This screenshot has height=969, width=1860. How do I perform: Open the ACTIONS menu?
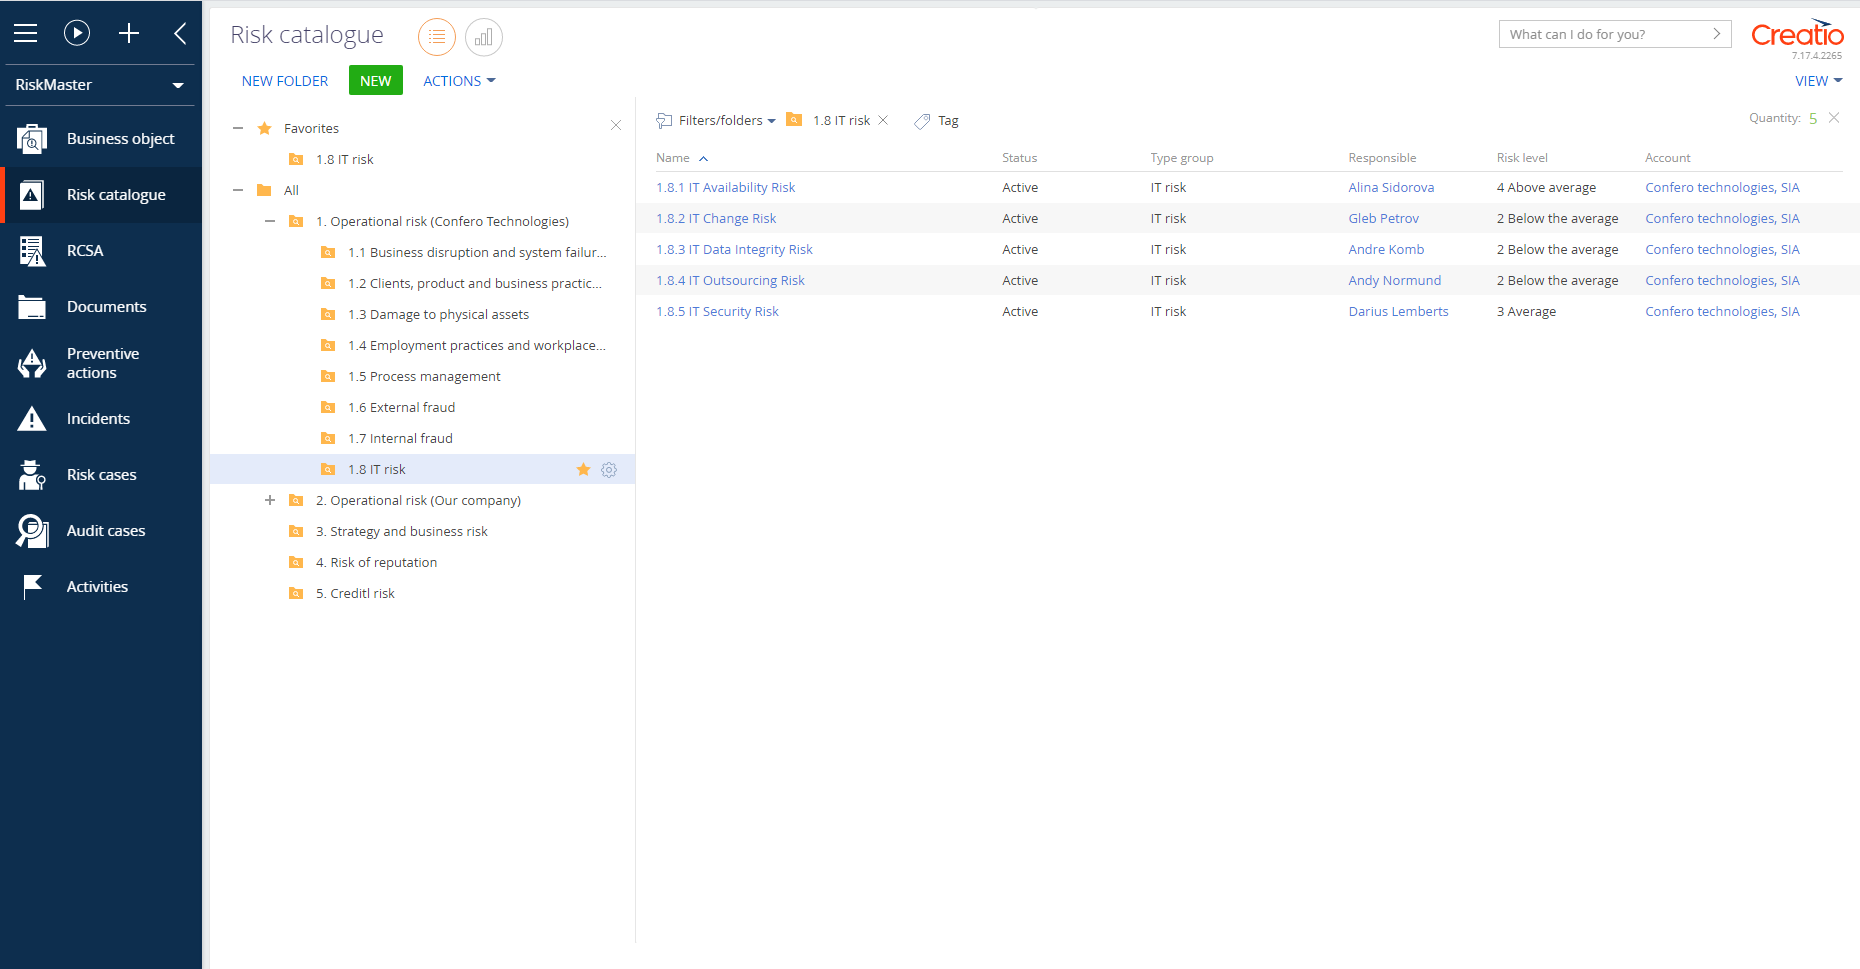click(x=459, y=81)
